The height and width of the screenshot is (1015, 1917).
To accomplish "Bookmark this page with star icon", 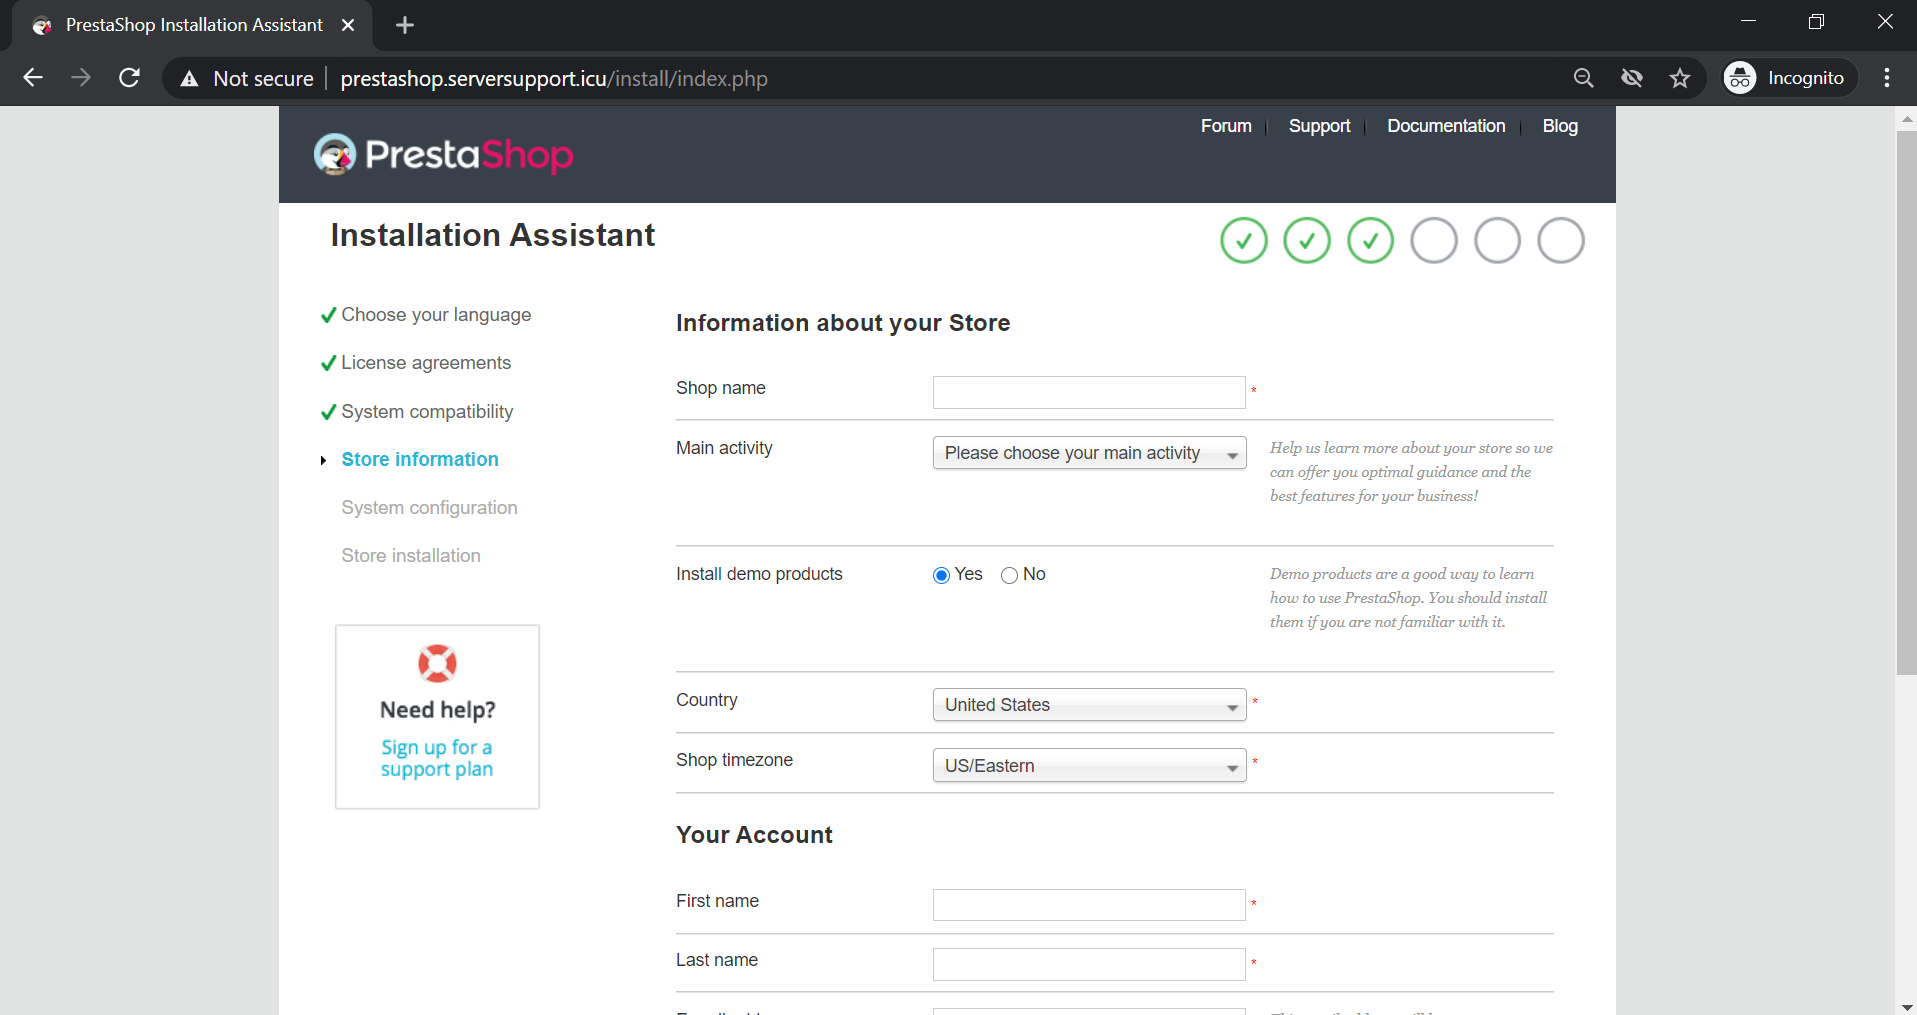I will pos(1679,78).
